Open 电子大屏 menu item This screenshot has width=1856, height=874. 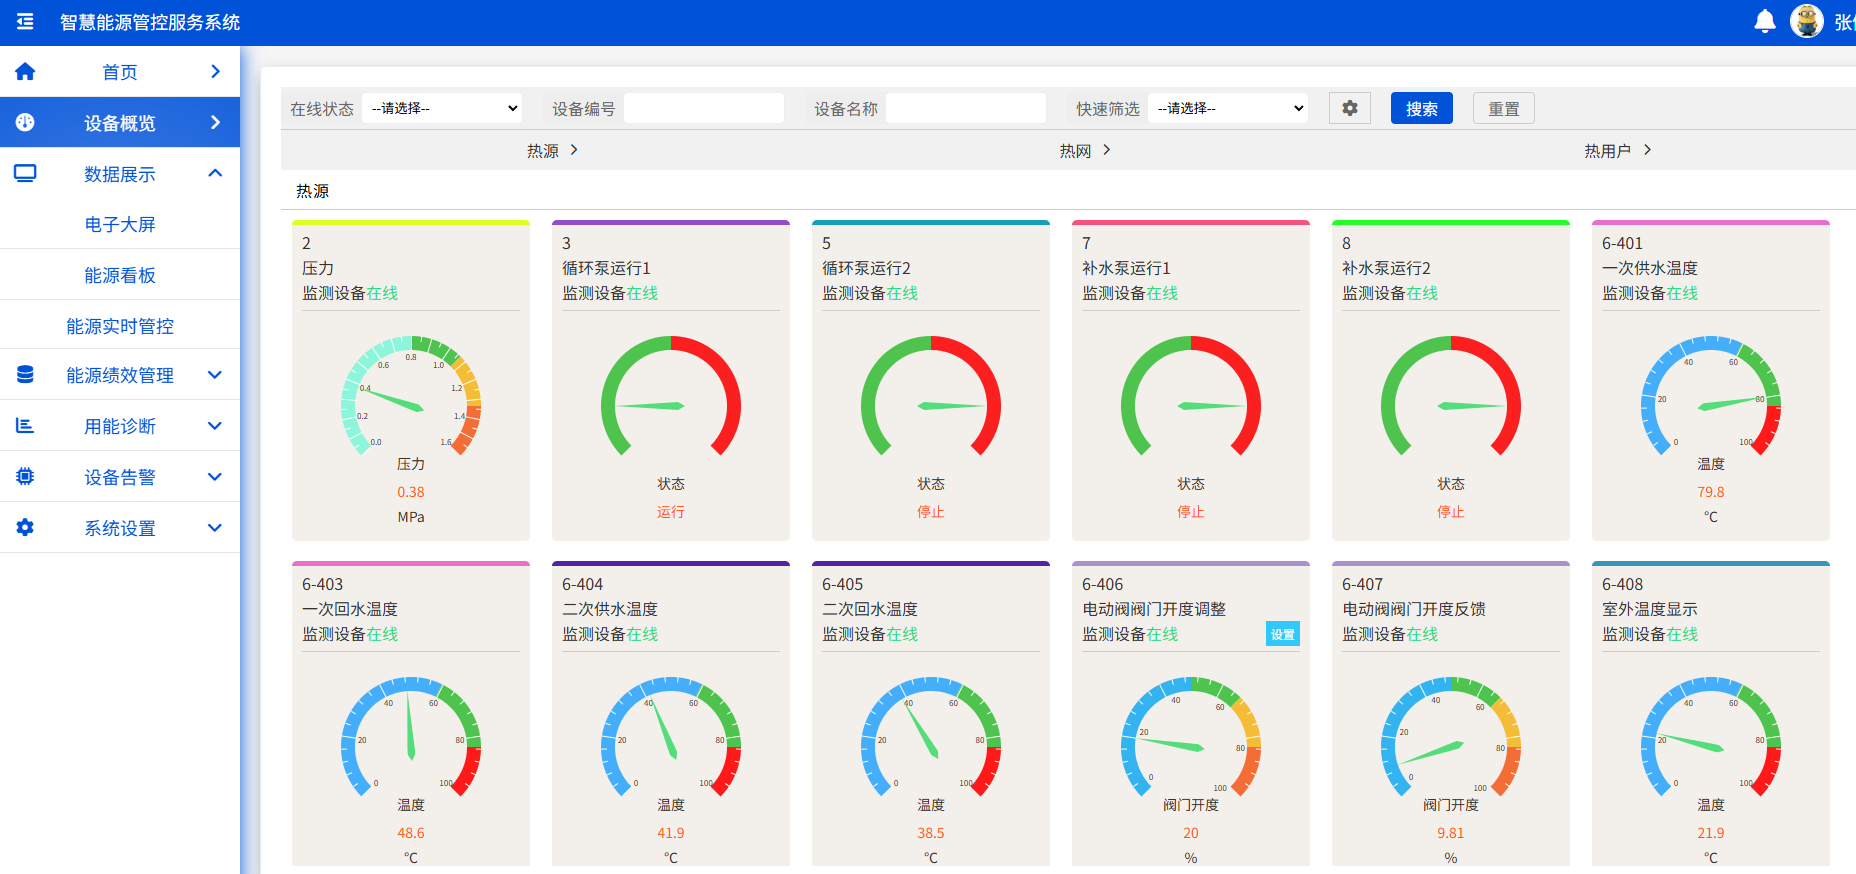pos(120,225)
